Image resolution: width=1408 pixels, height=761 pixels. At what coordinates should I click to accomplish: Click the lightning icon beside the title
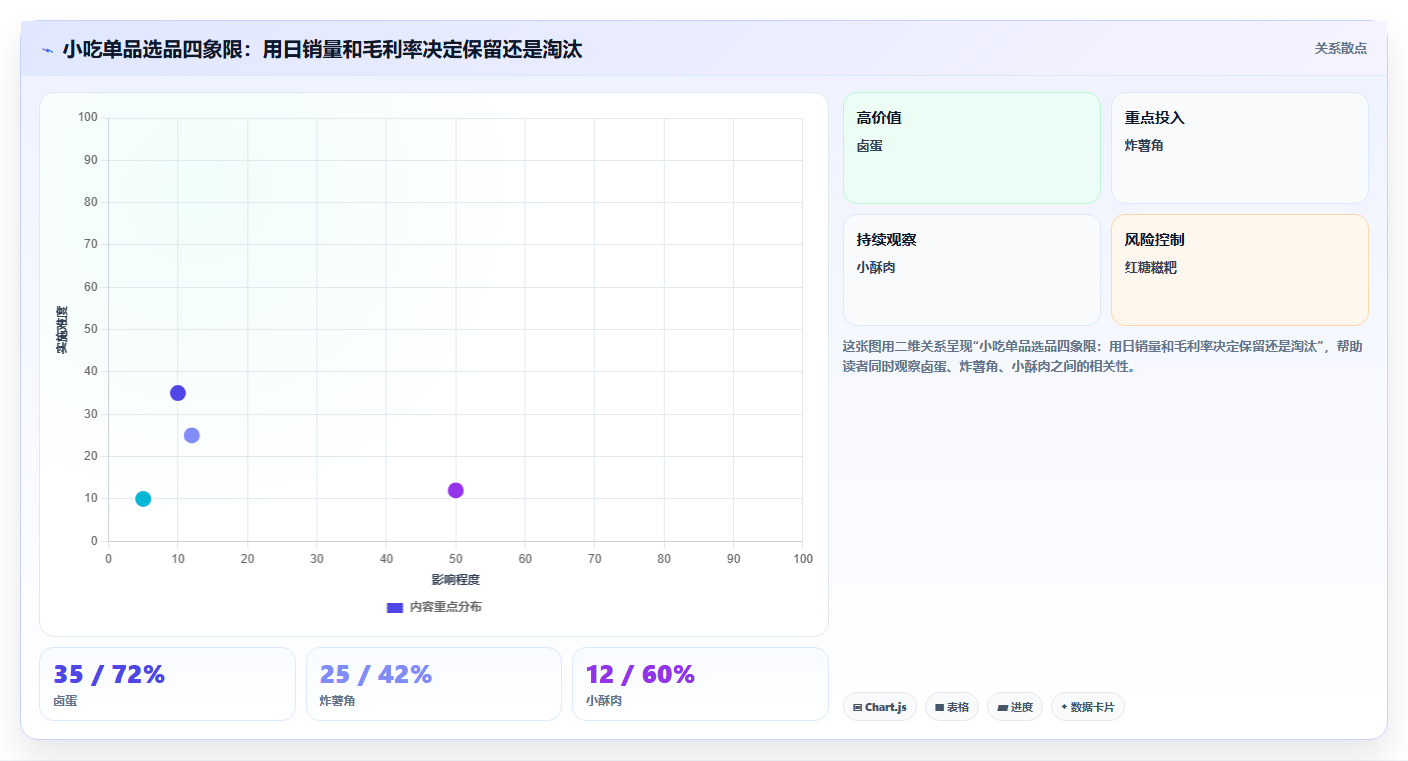click(47, 50)
